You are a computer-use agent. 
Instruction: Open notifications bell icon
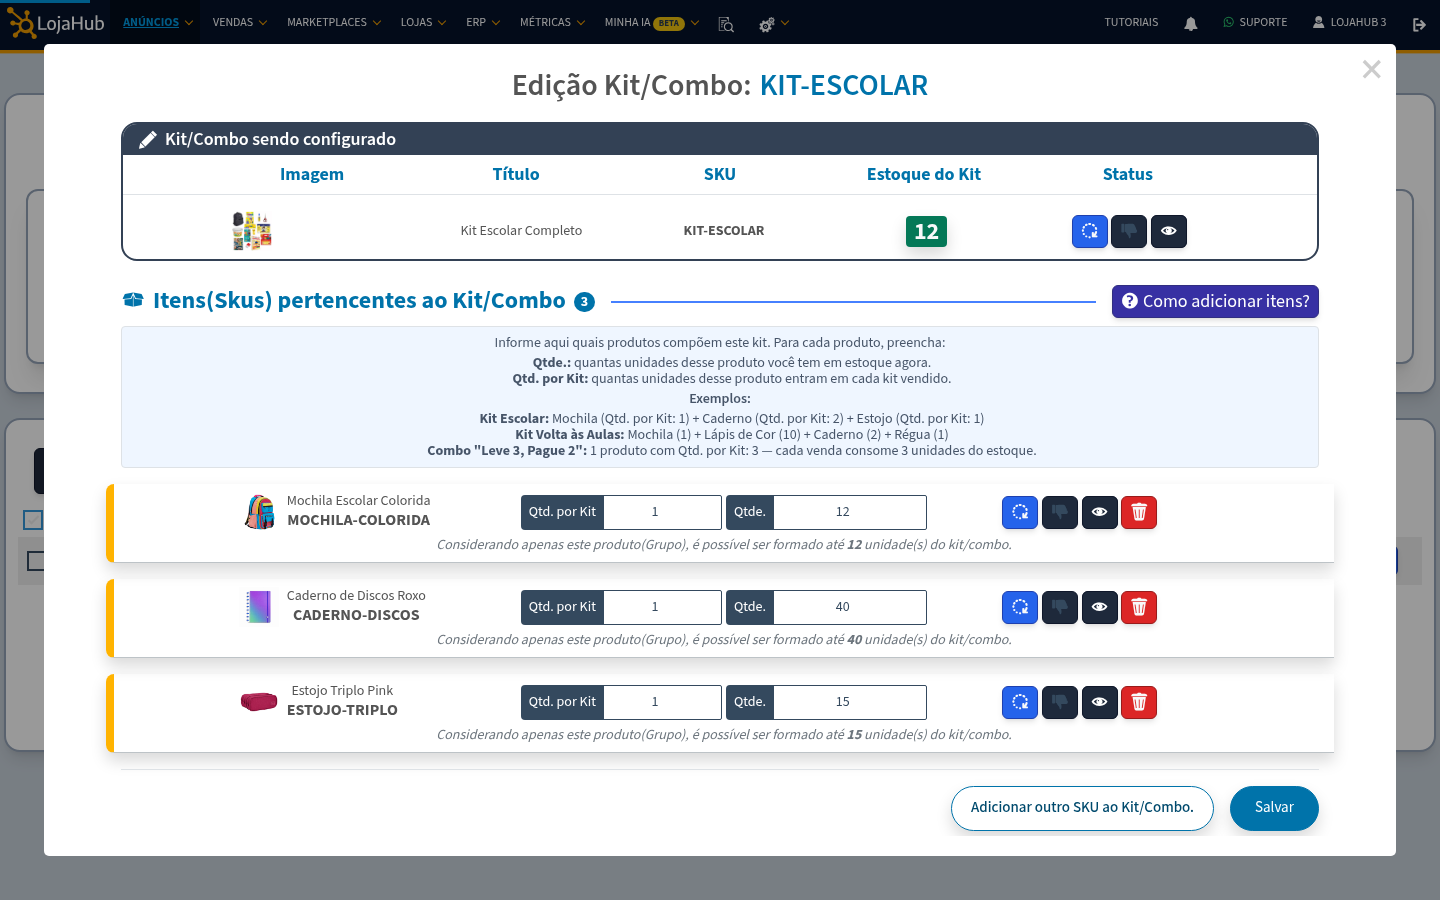[x=1190, y=23]
